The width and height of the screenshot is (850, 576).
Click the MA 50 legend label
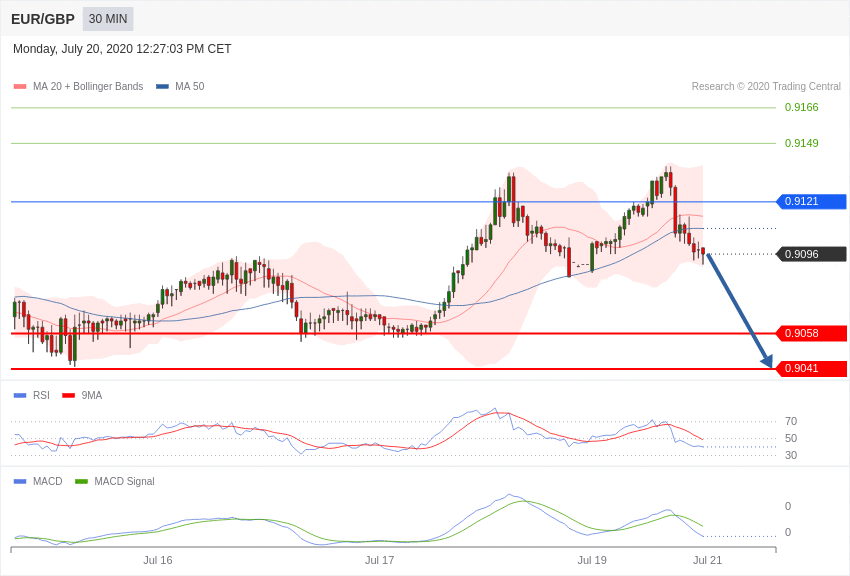(190, 87)
